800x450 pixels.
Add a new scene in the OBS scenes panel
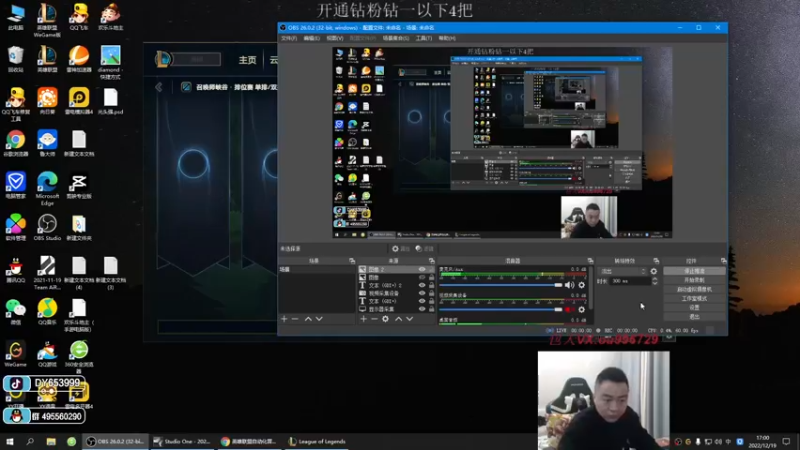coord(284,319)
